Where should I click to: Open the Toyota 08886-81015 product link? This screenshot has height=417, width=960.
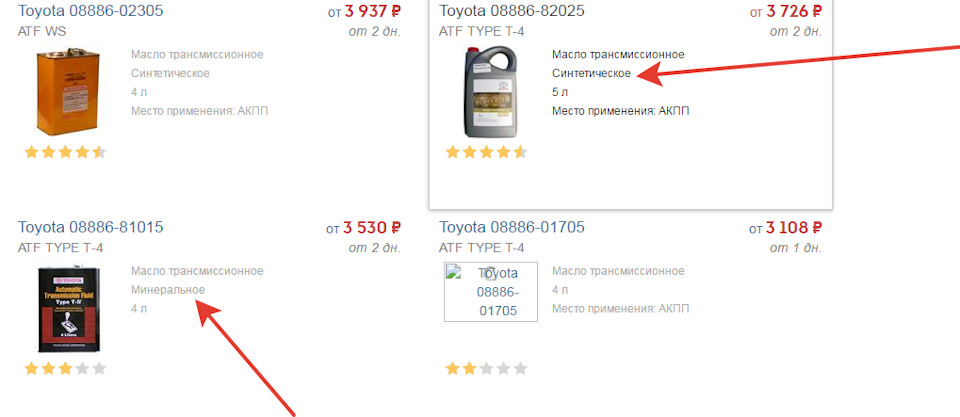click(90, 227)
